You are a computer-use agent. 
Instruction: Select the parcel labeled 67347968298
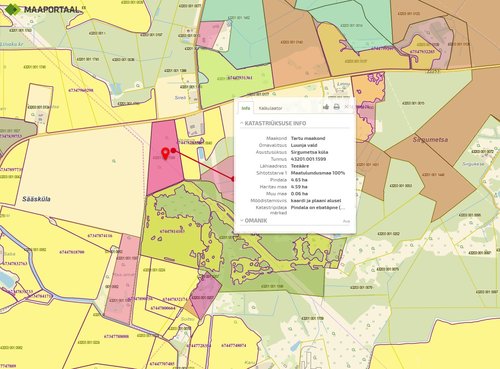coord(81,90)
